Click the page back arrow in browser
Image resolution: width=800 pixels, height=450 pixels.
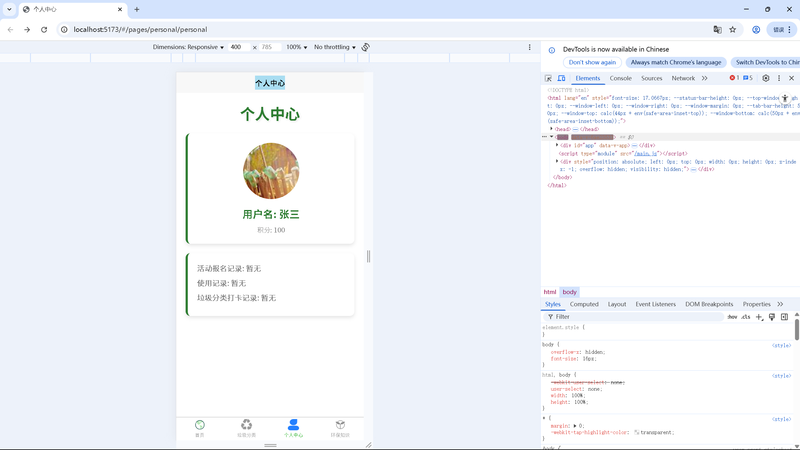(11, 30)
